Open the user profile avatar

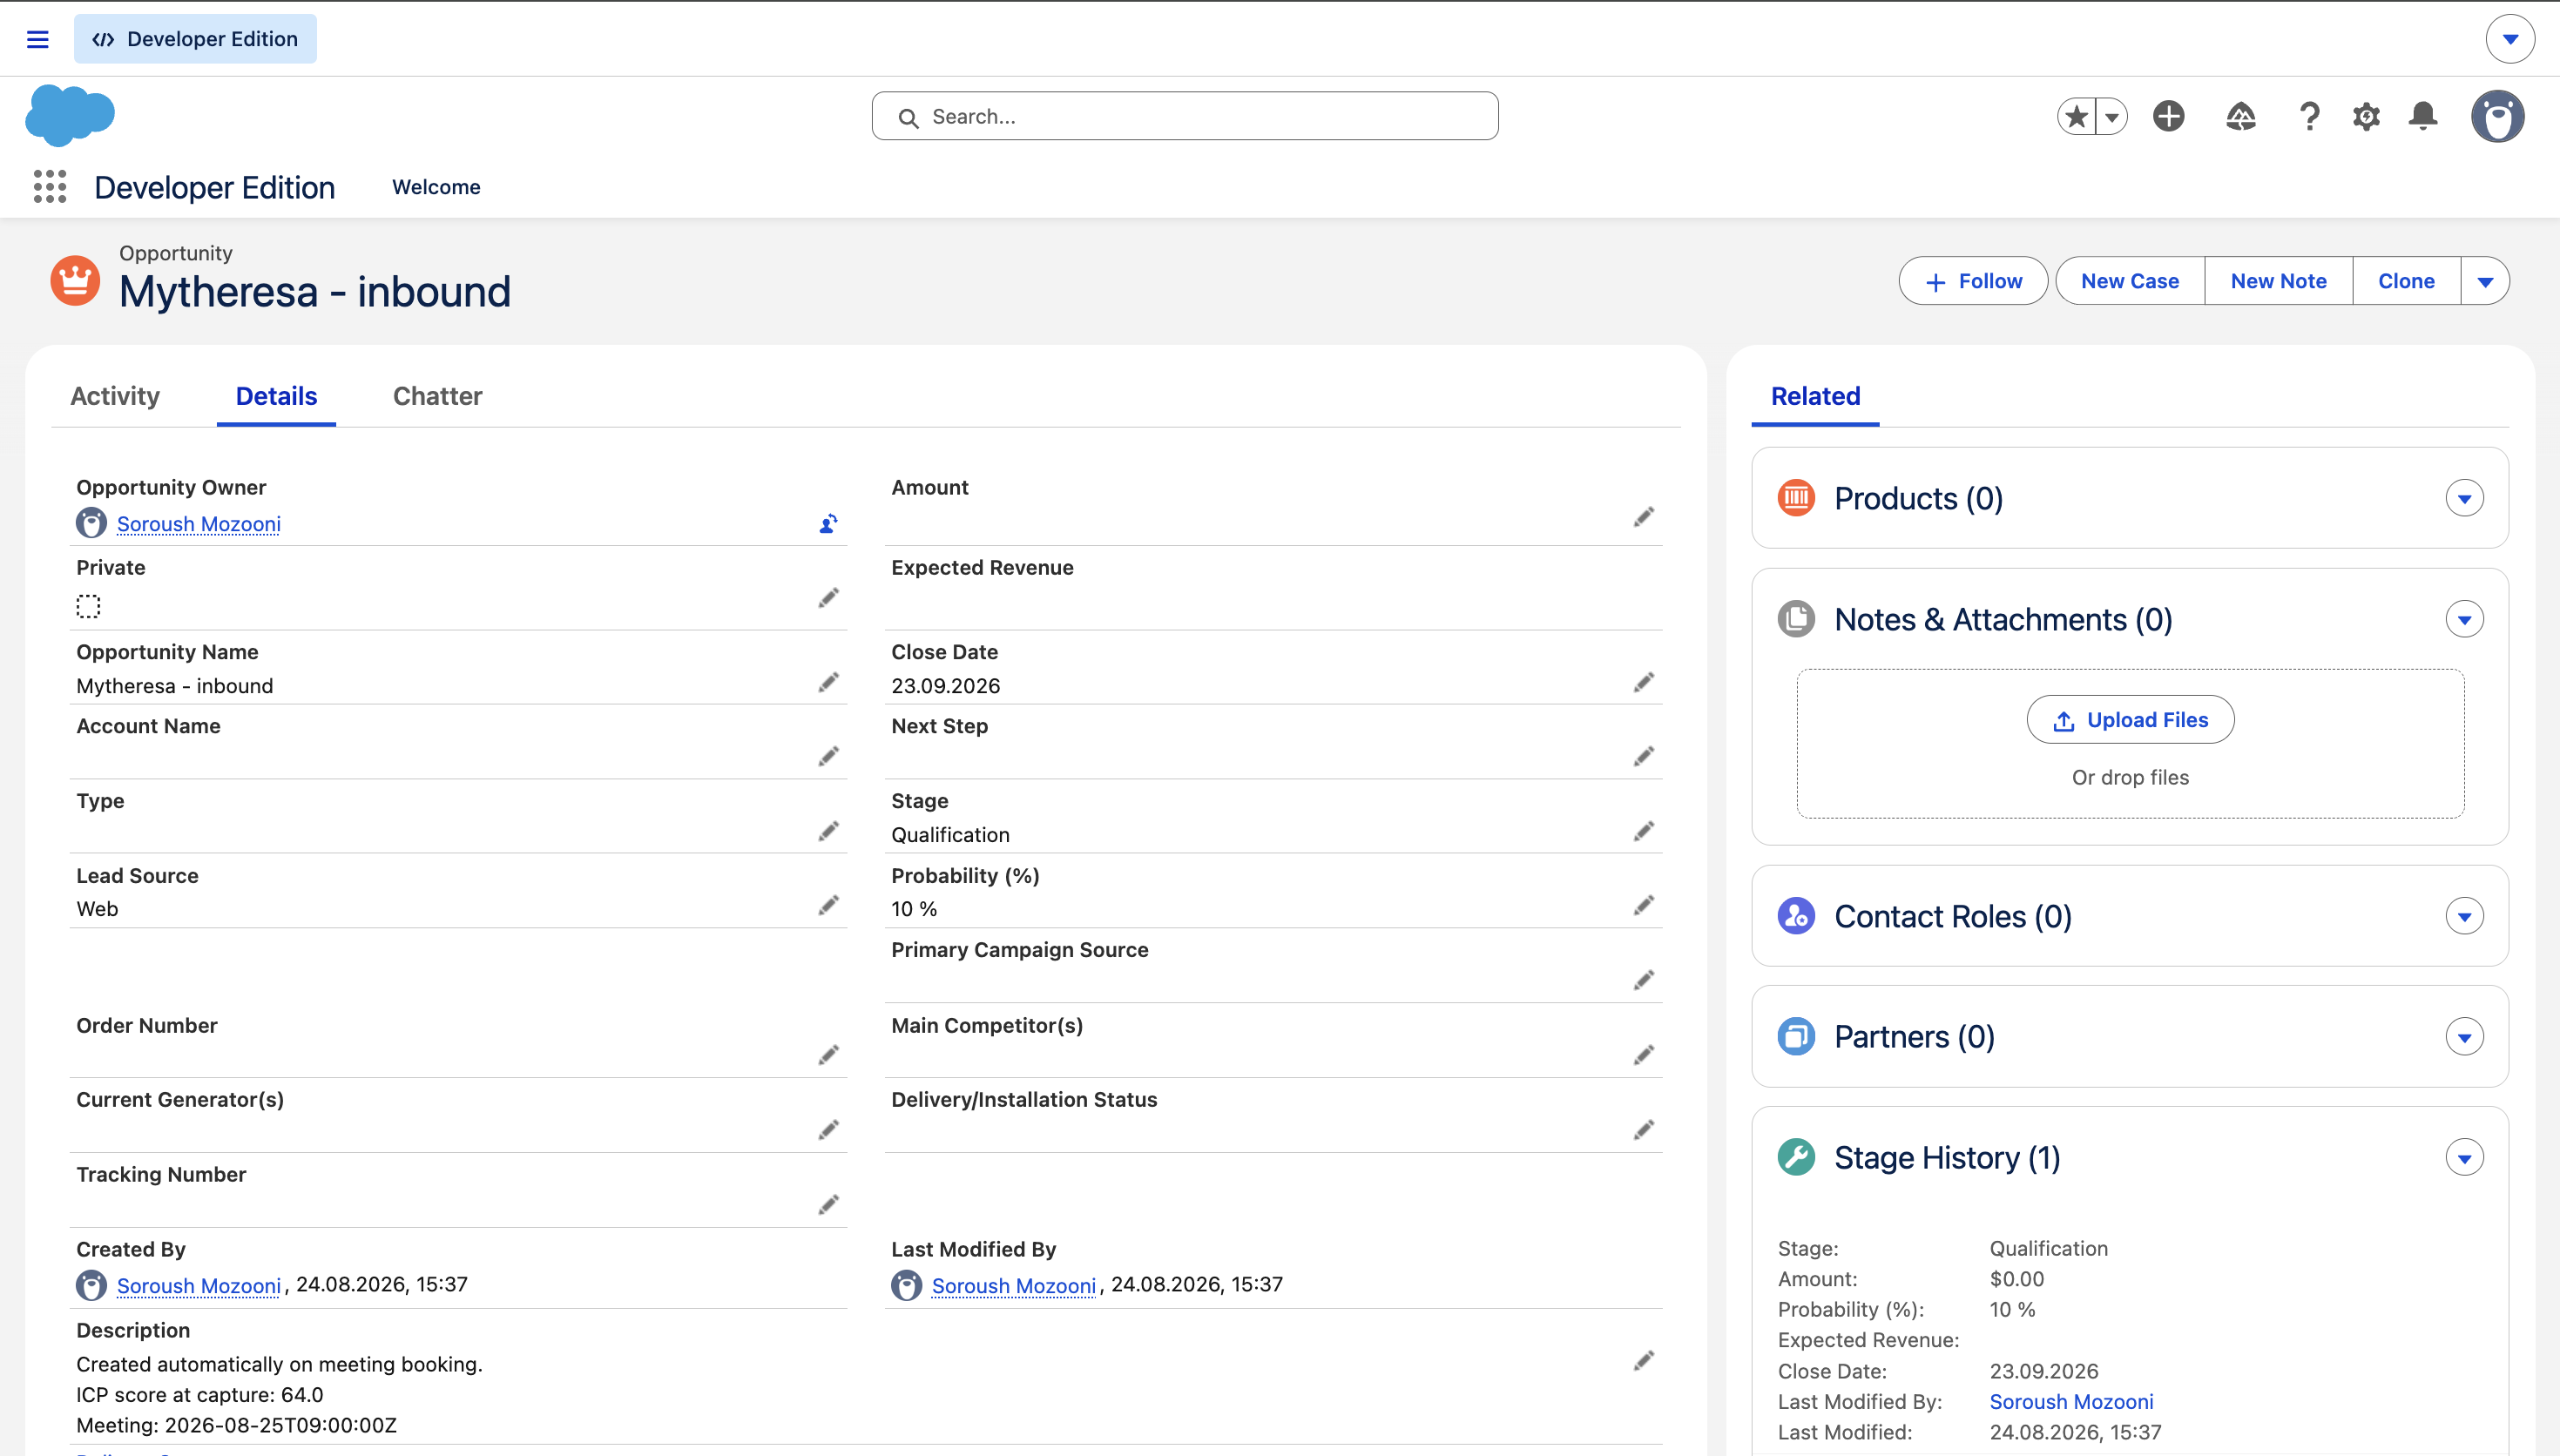pos(2498,116)
